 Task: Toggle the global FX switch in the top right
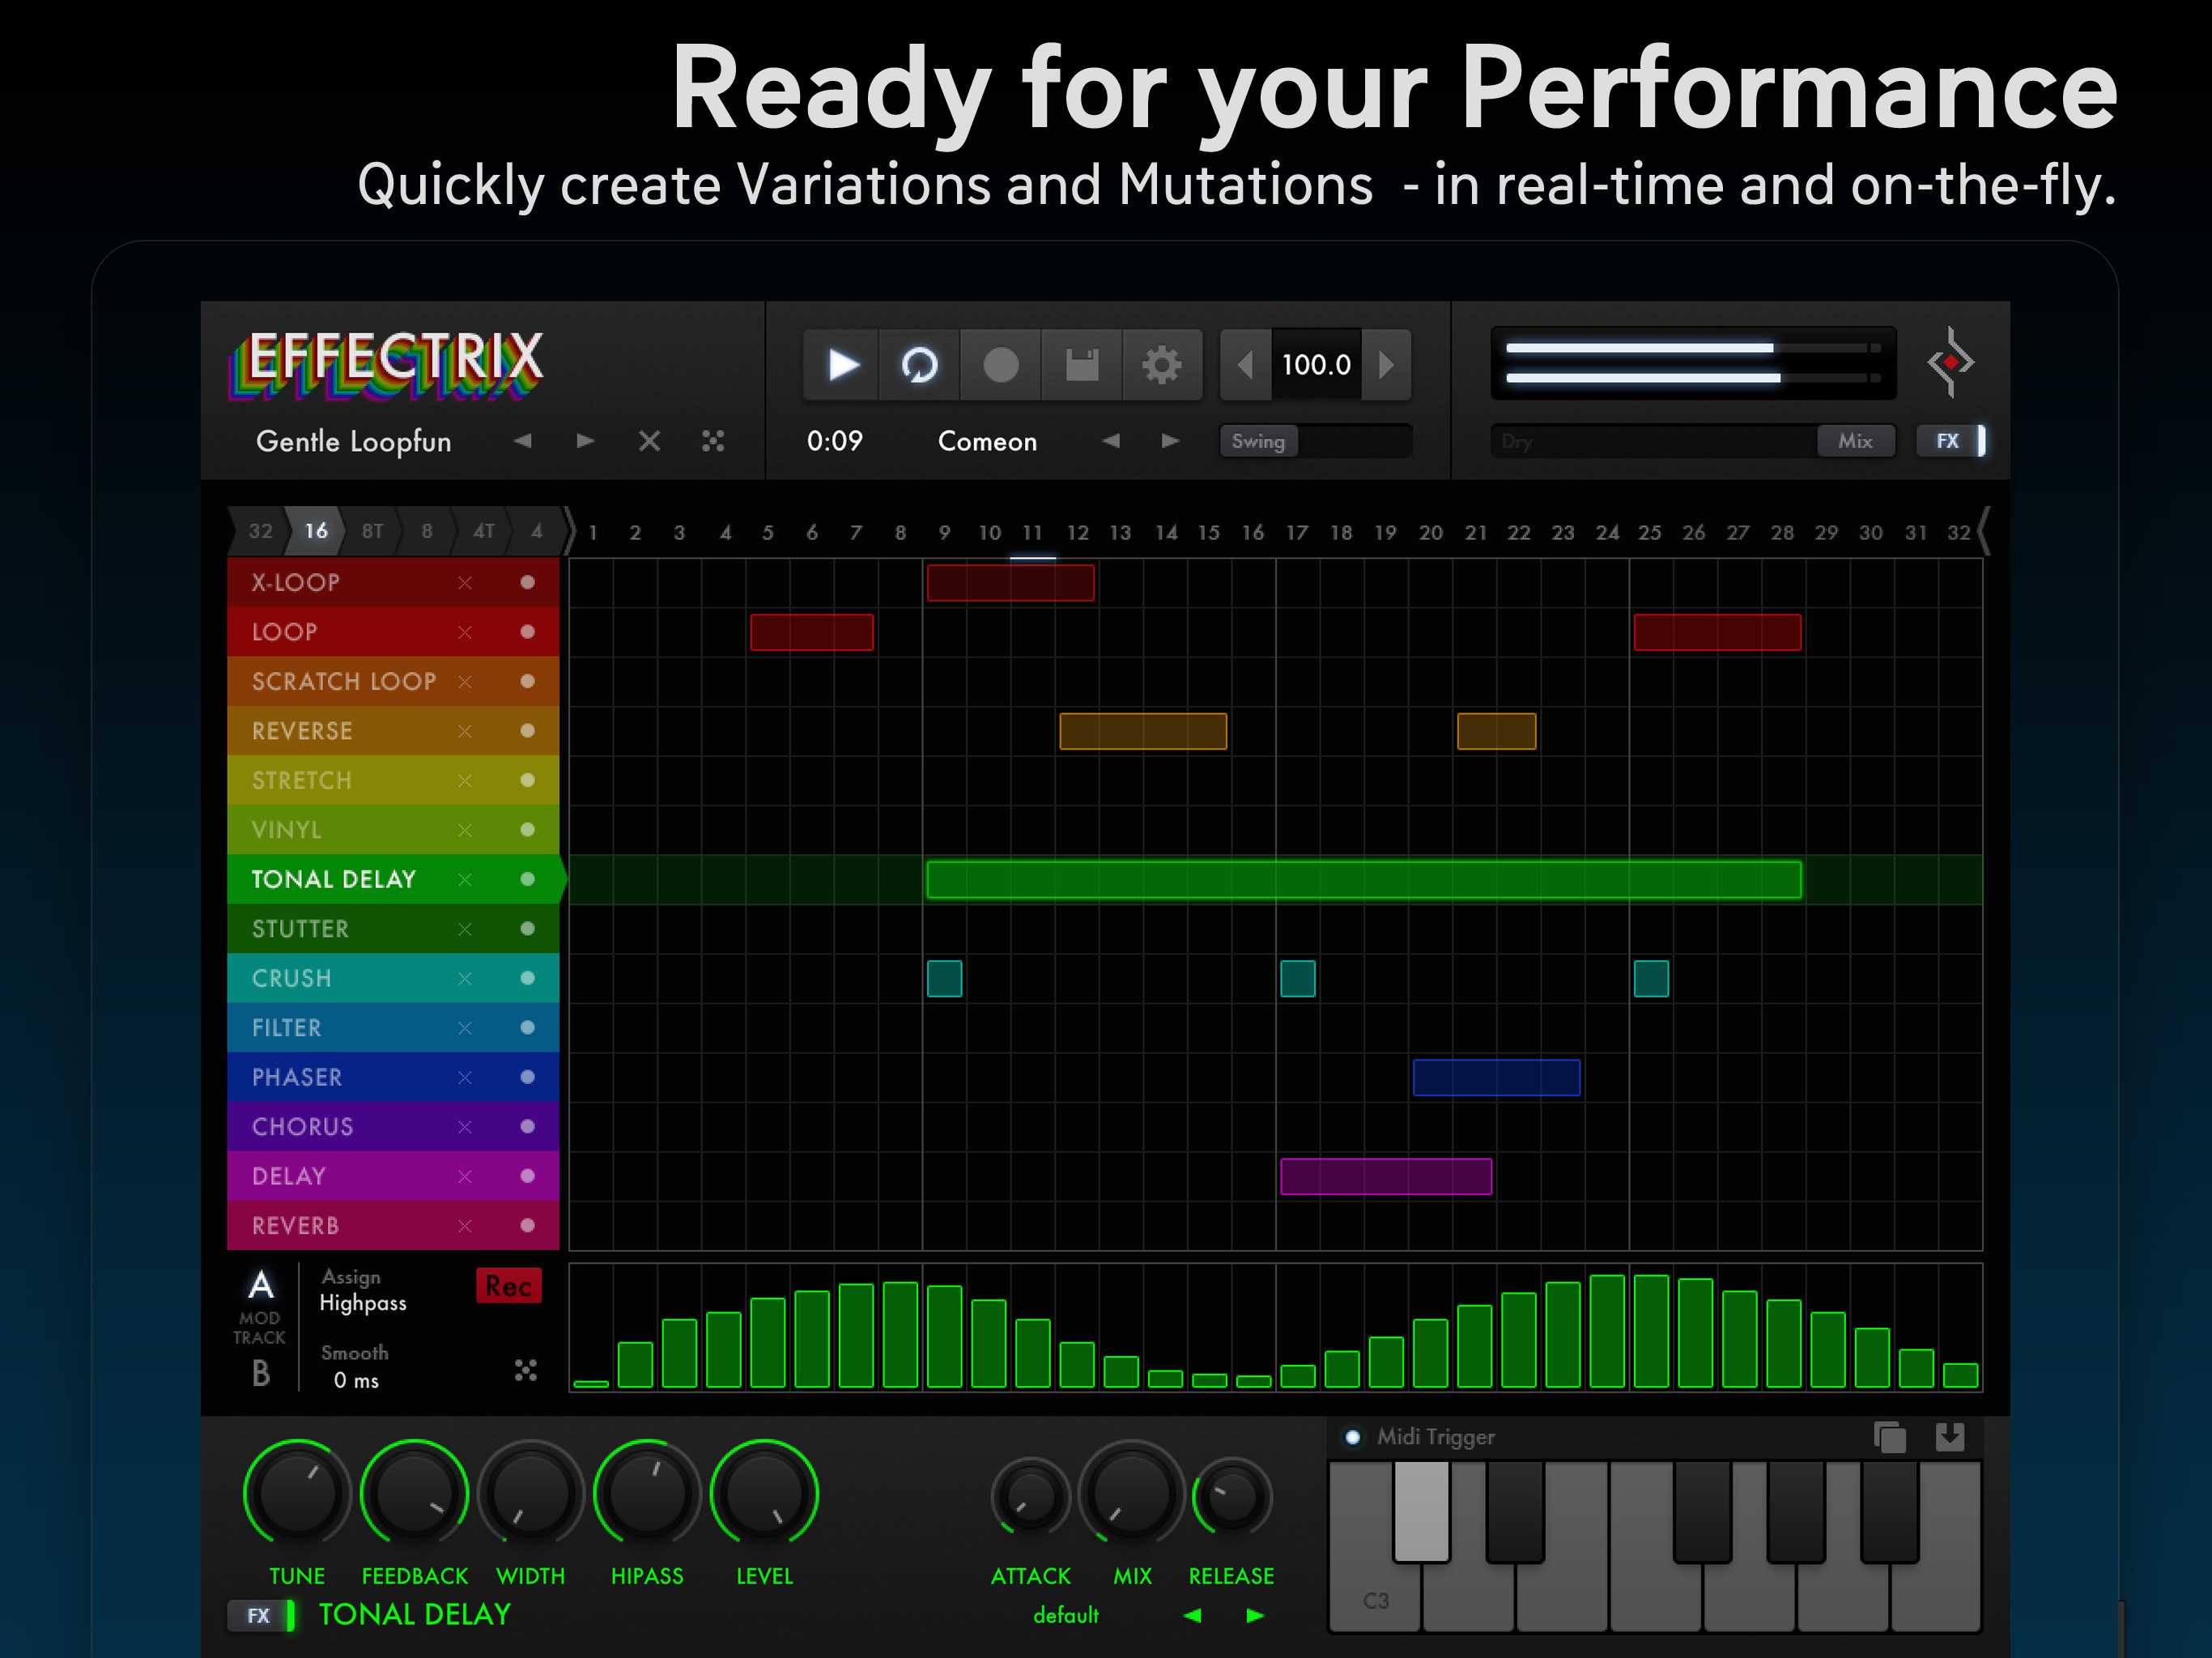coord(1951,441)
